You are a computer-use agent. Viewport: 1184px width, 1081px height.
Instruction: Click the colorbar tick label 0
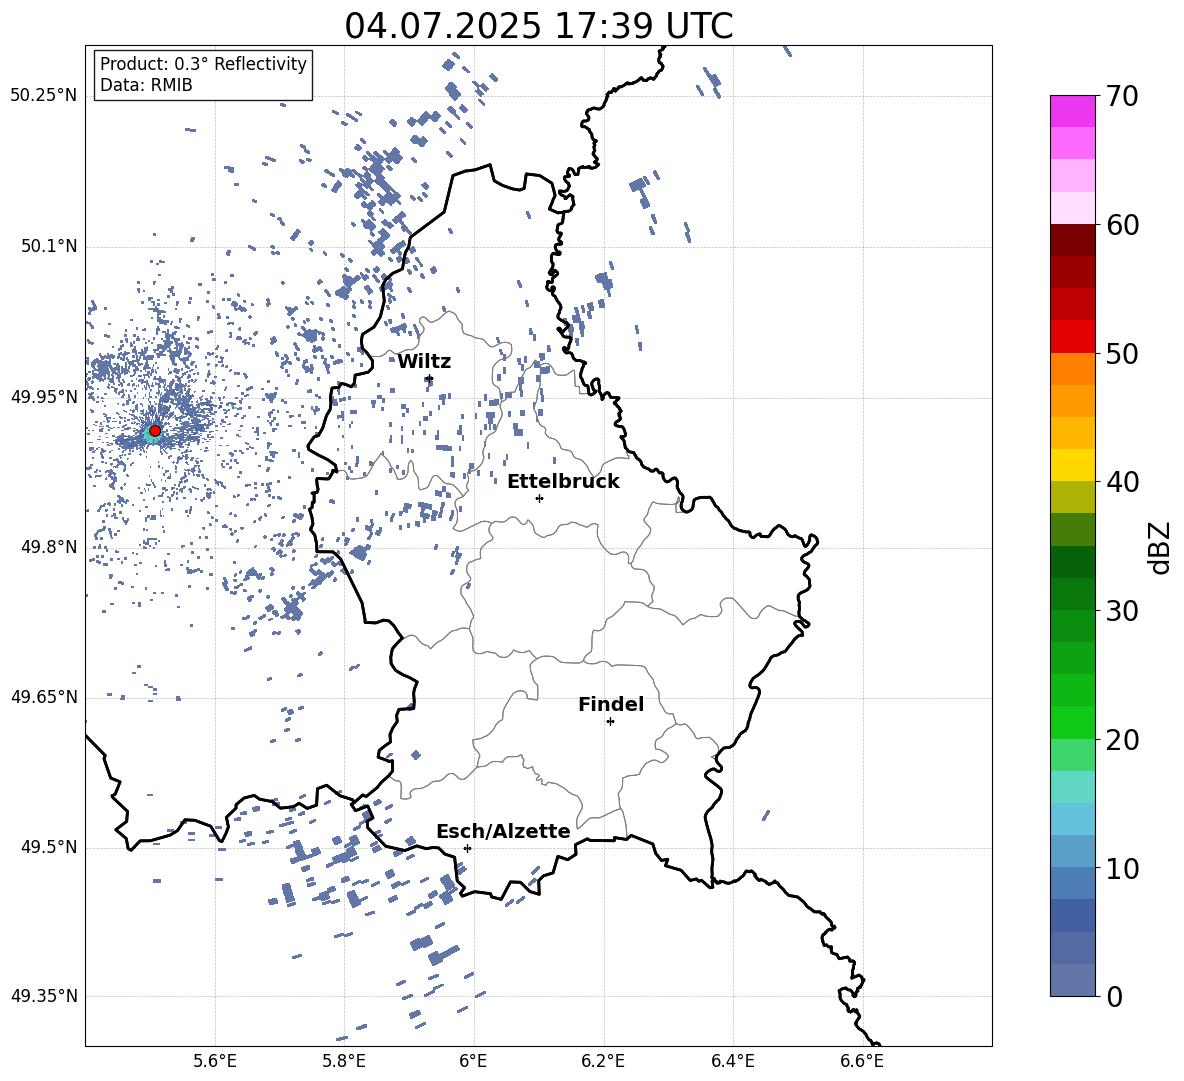pos(1114,996)
